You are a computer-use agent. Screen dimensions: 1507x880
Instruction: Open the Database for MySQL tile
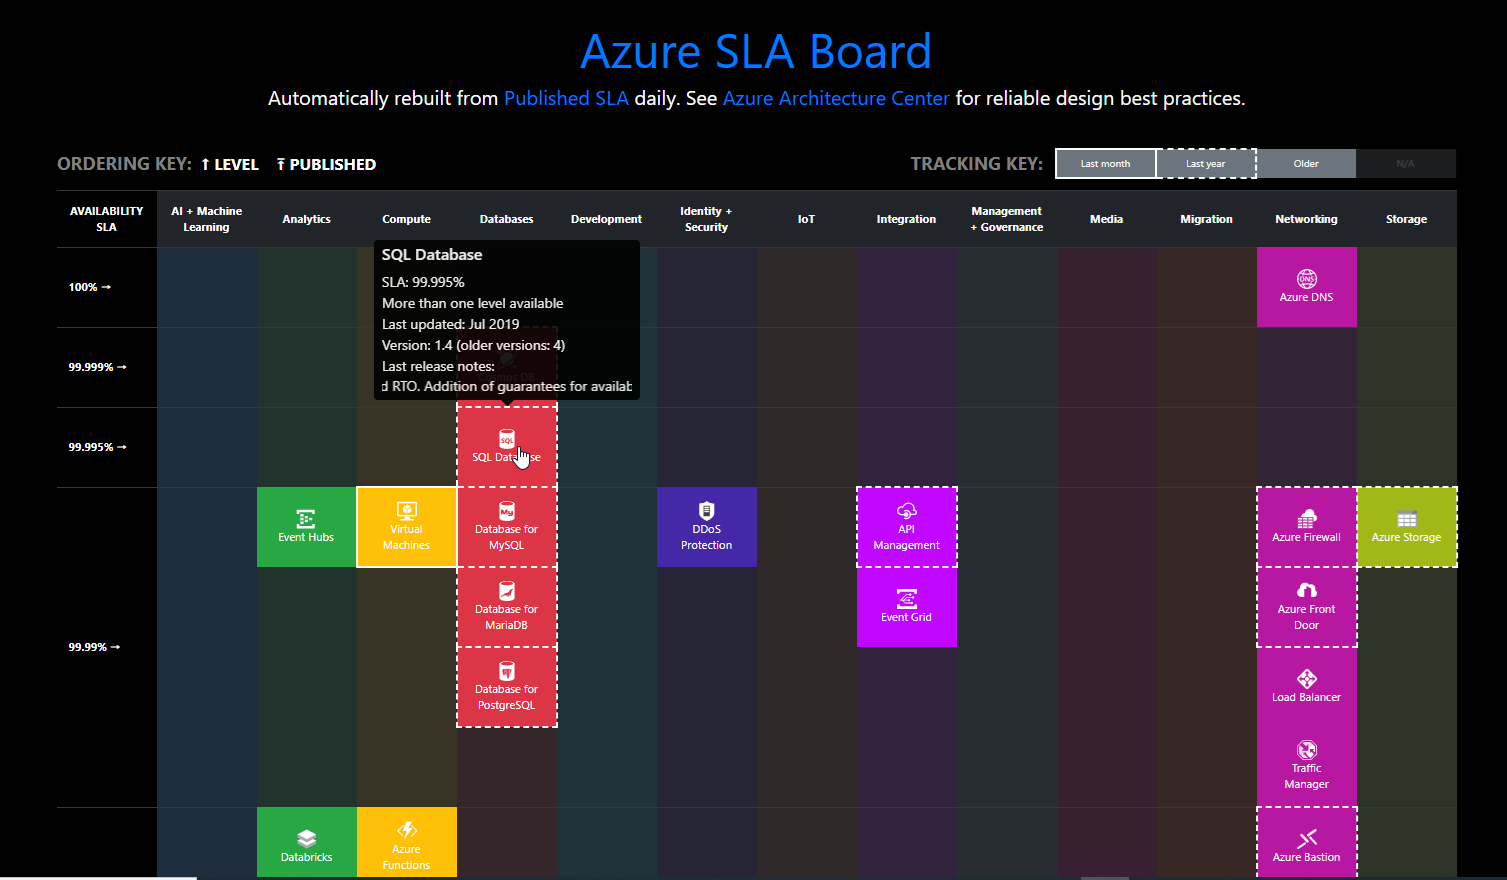click(506, 527)
